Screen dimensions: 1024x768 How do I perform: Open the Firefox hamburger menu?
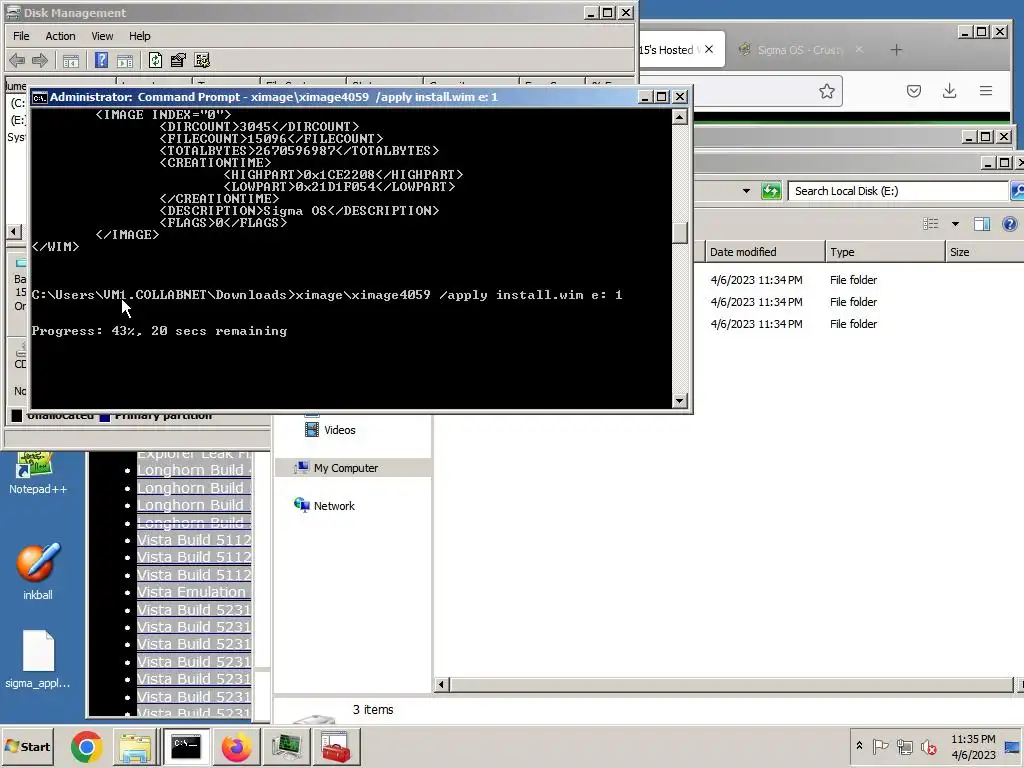point(986,91)
